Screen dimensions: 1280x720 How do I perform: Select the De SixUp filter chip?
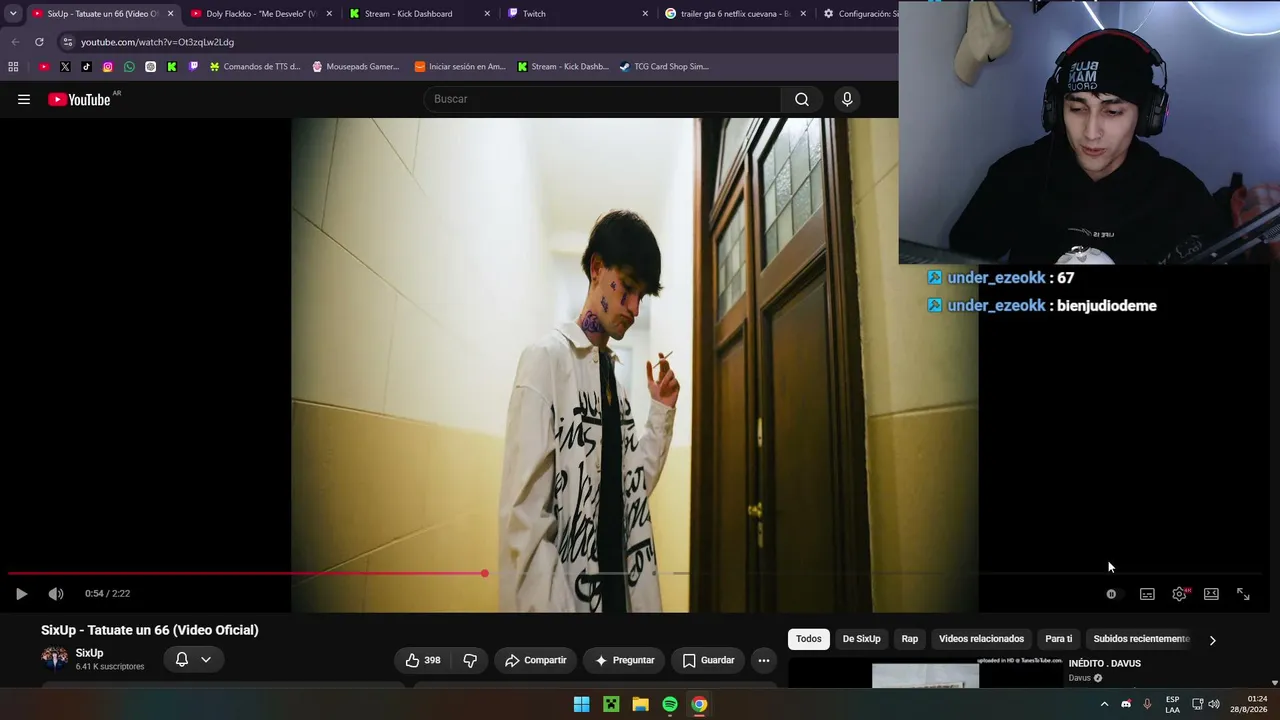click(861, 639)
